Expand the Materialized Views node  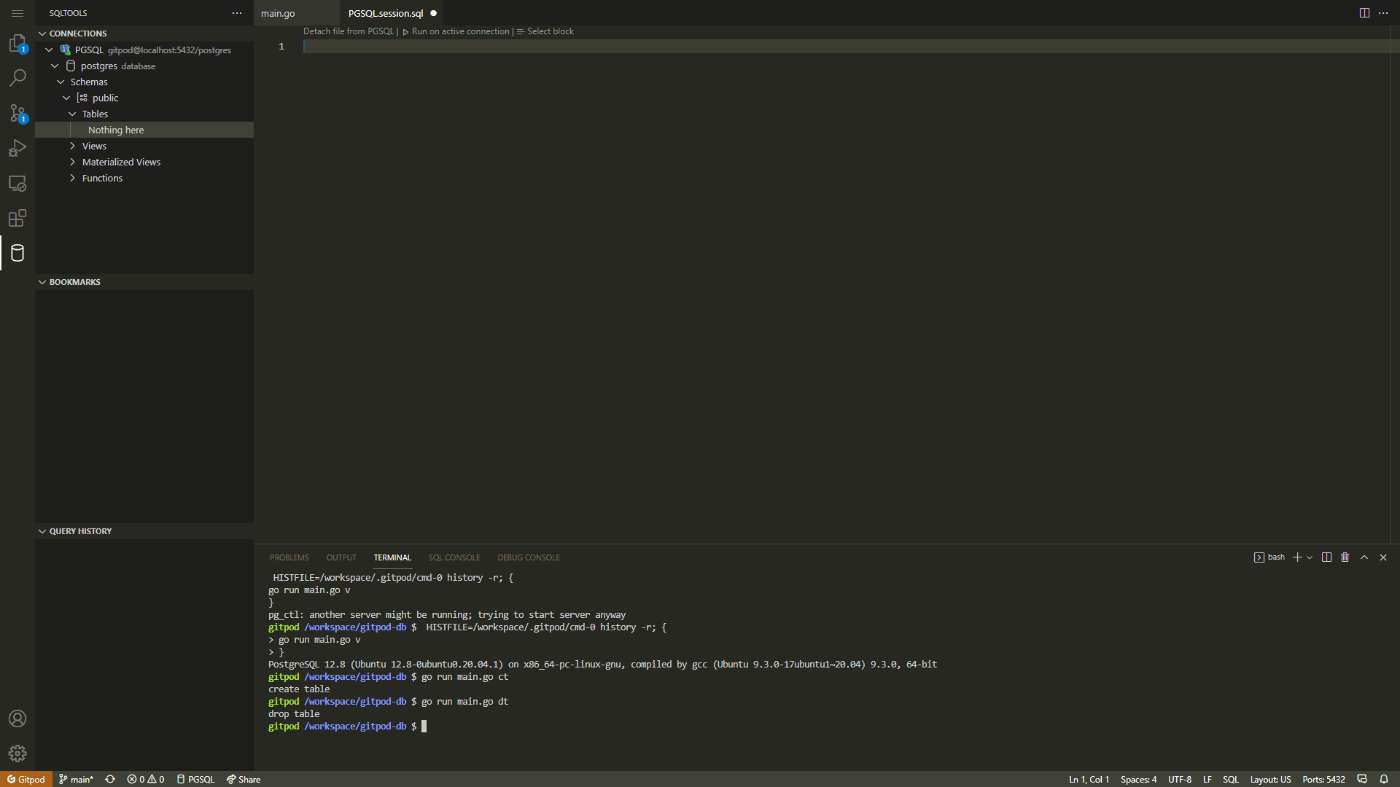[72, 162]
